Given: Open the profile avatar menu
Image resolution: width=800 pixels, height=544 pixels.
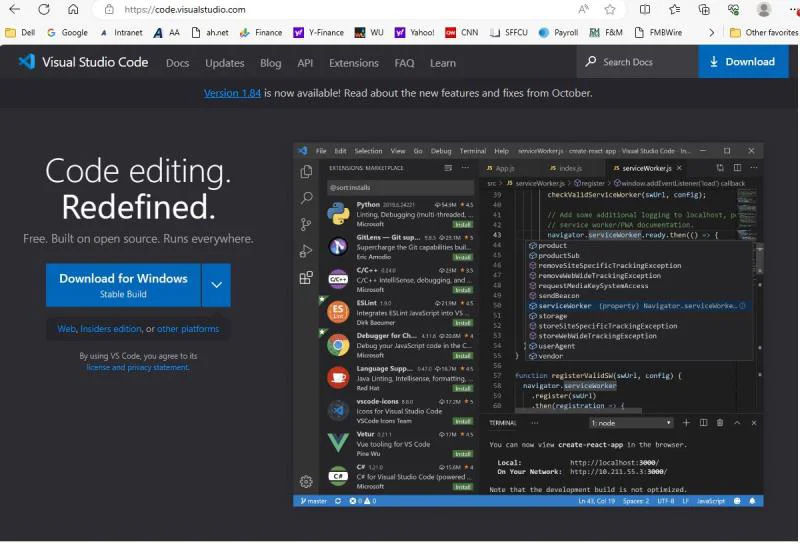Looking at the screenshot, I should [x=763, y=9].
